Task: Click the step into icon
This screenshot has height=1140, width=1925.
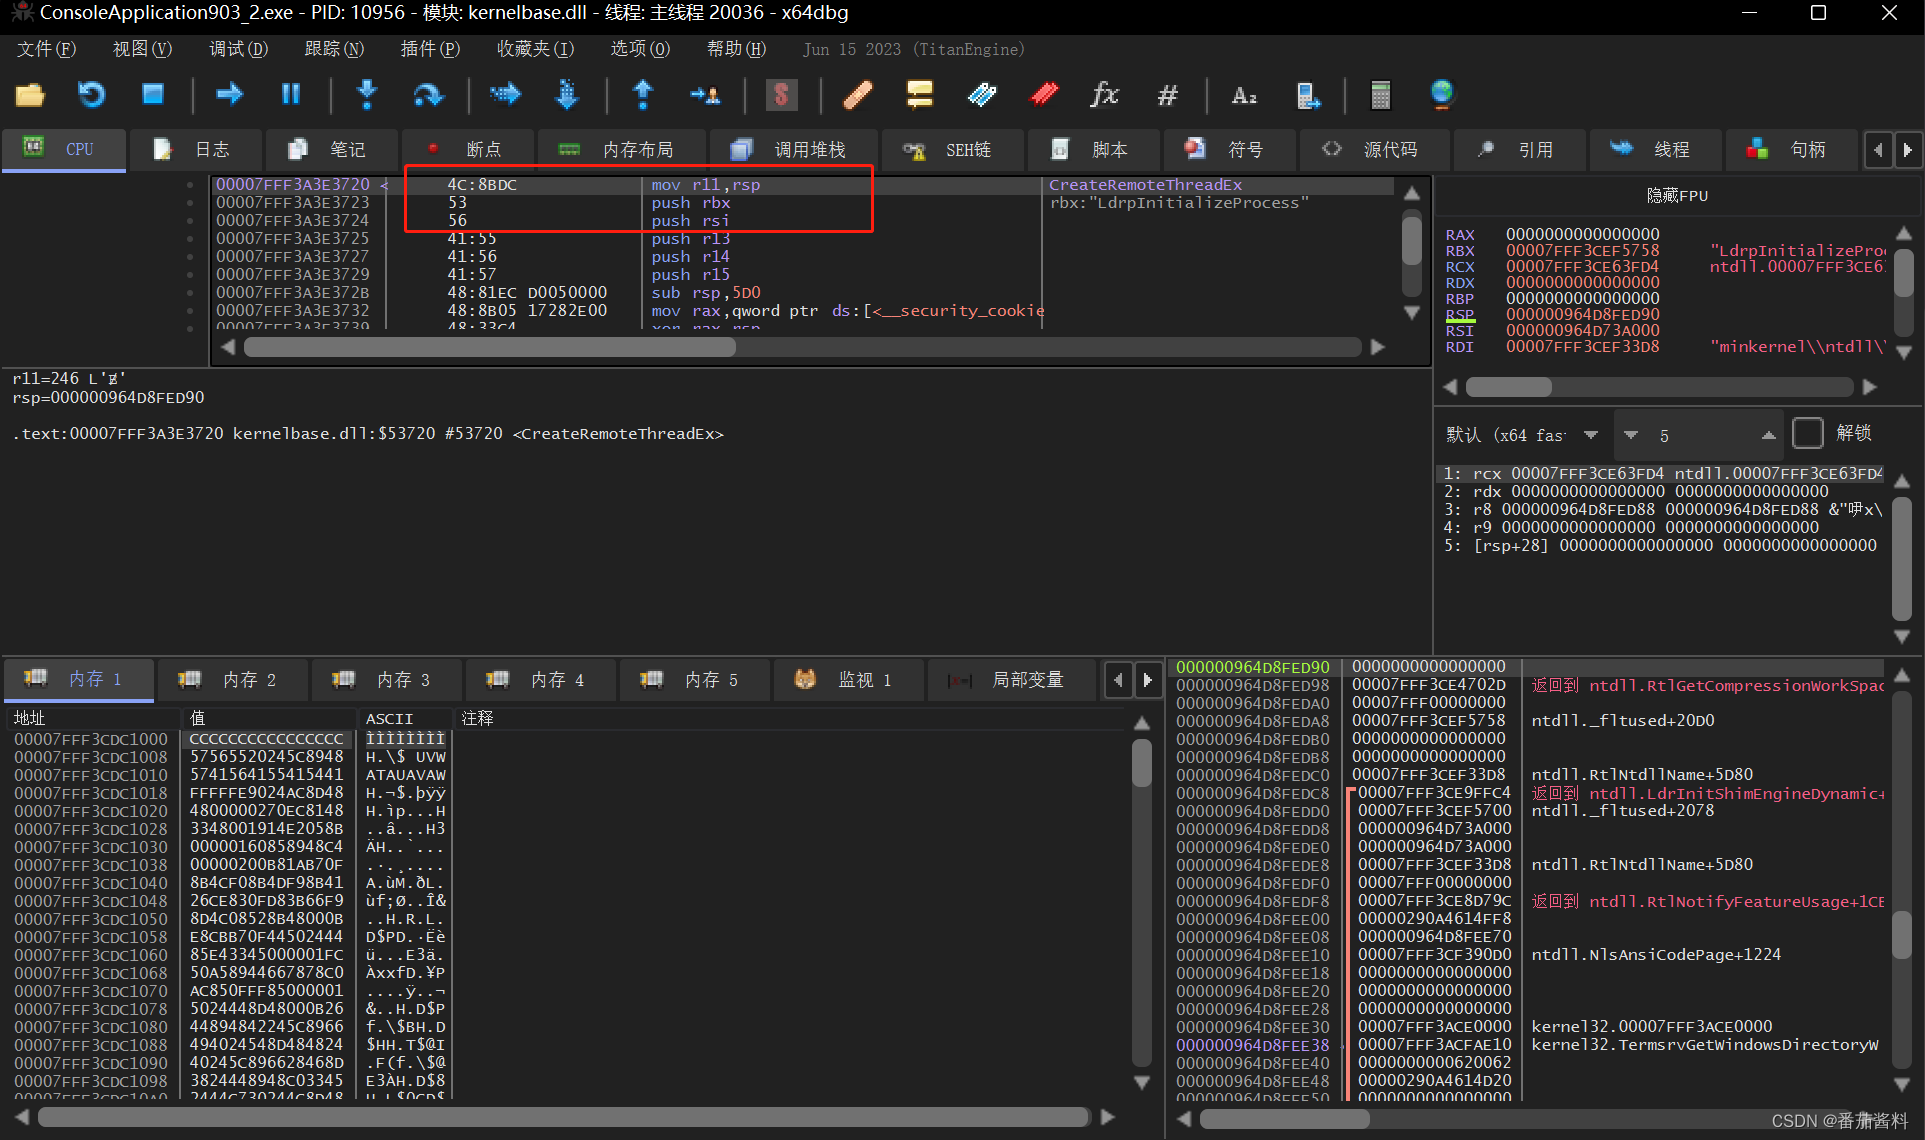Action: pos(367,95)
